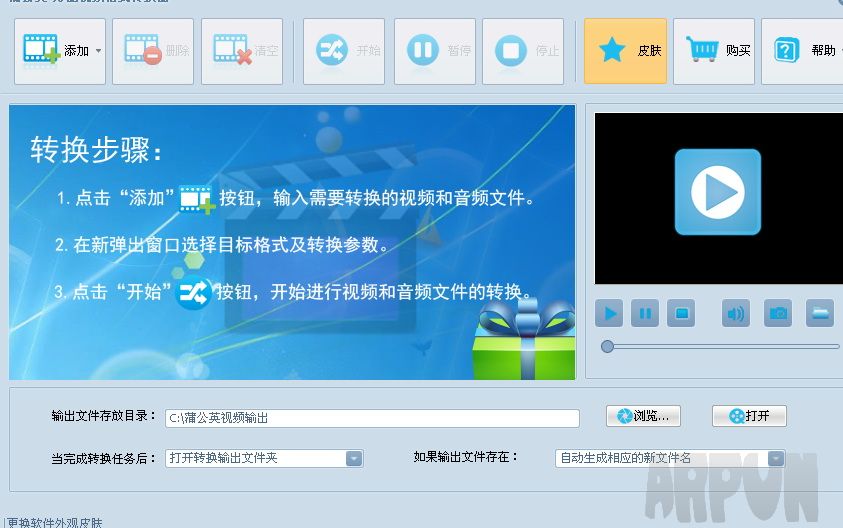Click the 购买 (Buy) shopping cart button
The height and width of the screenshot is (528, 843).
[x=714, y=51]
